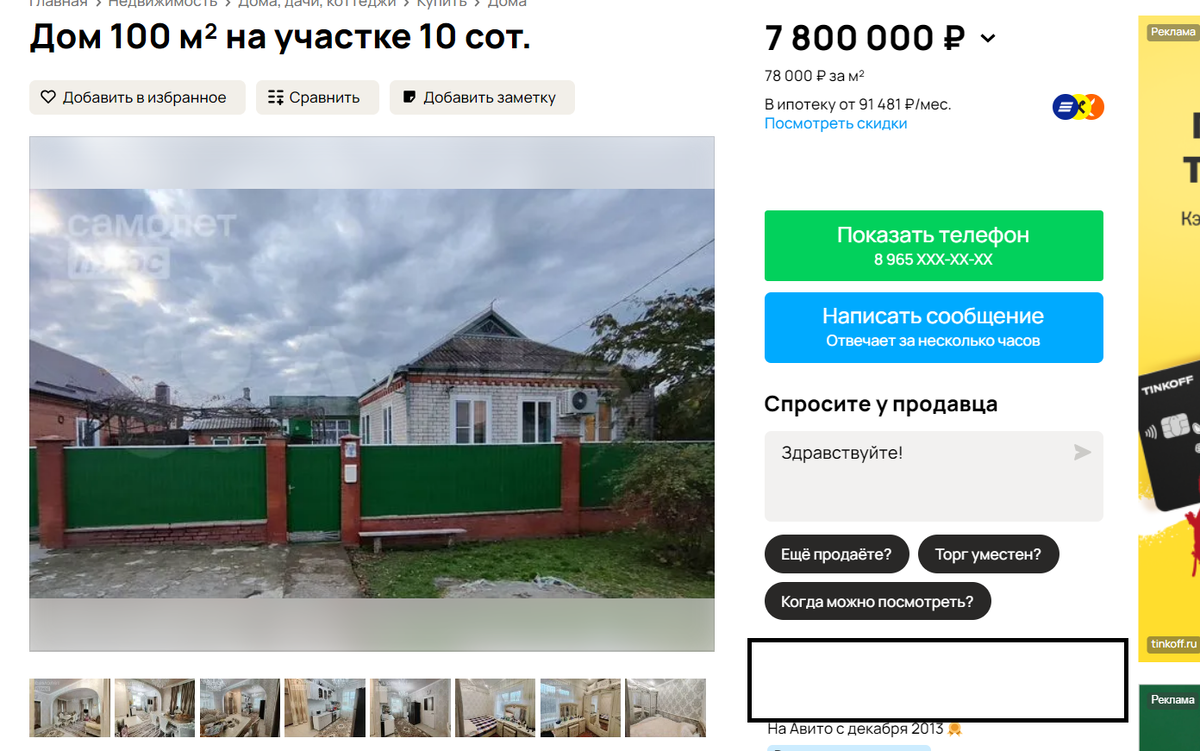This screenshot has width=1200, height=751.
Task: Open the fourth thumbnail showing kitchen
Action: 325,708
